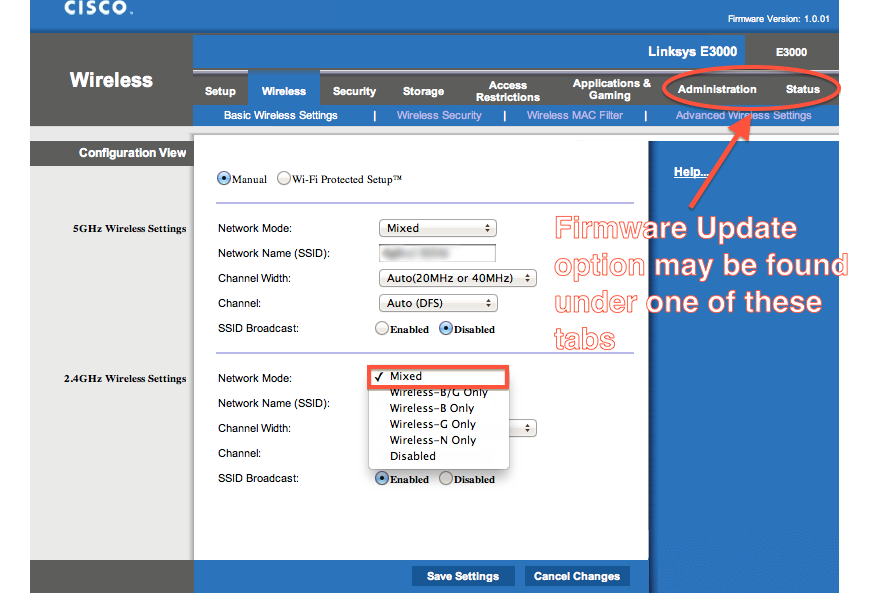Open the Storage tab
The width and height of the screenshot is (870, 606).
pos(423,91)
